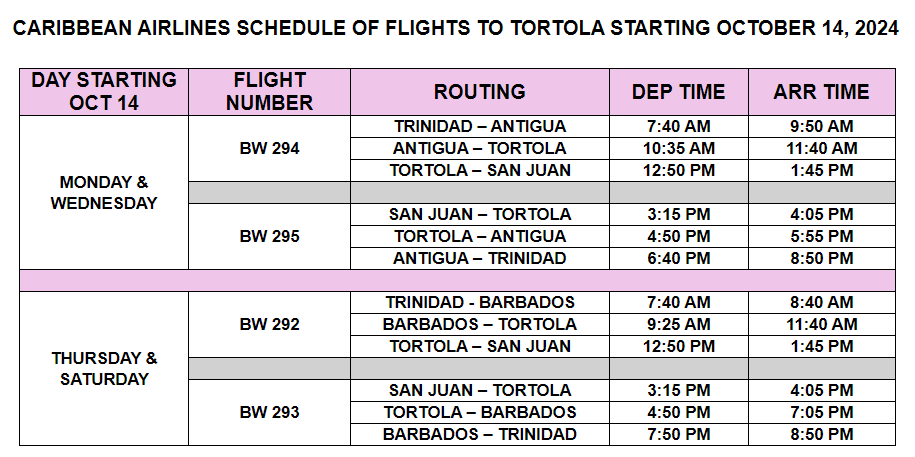Click the ROUTING column header
915x457 pixels.
pyautogui.click(x=480, y=92)
